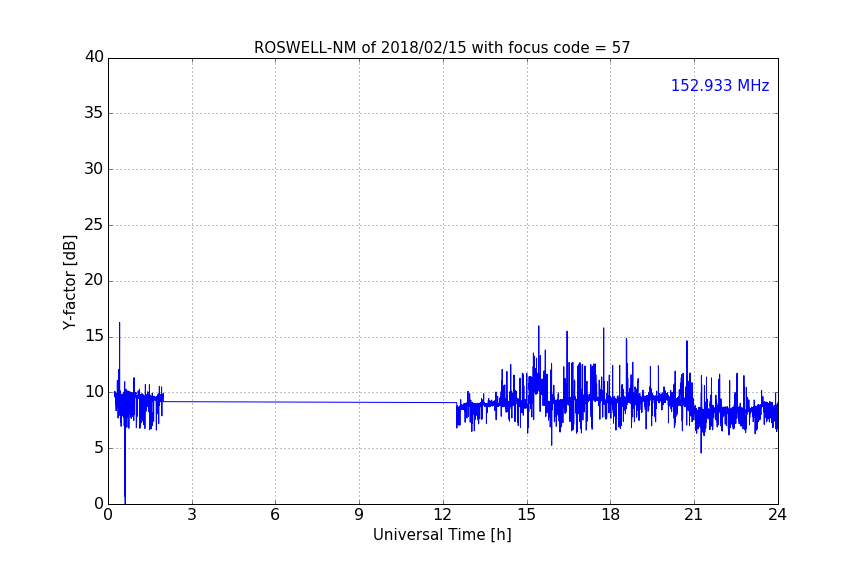Click x-axis tick label '24'
Viewport: 864px width, 576px height.
(x=777, y=515)
